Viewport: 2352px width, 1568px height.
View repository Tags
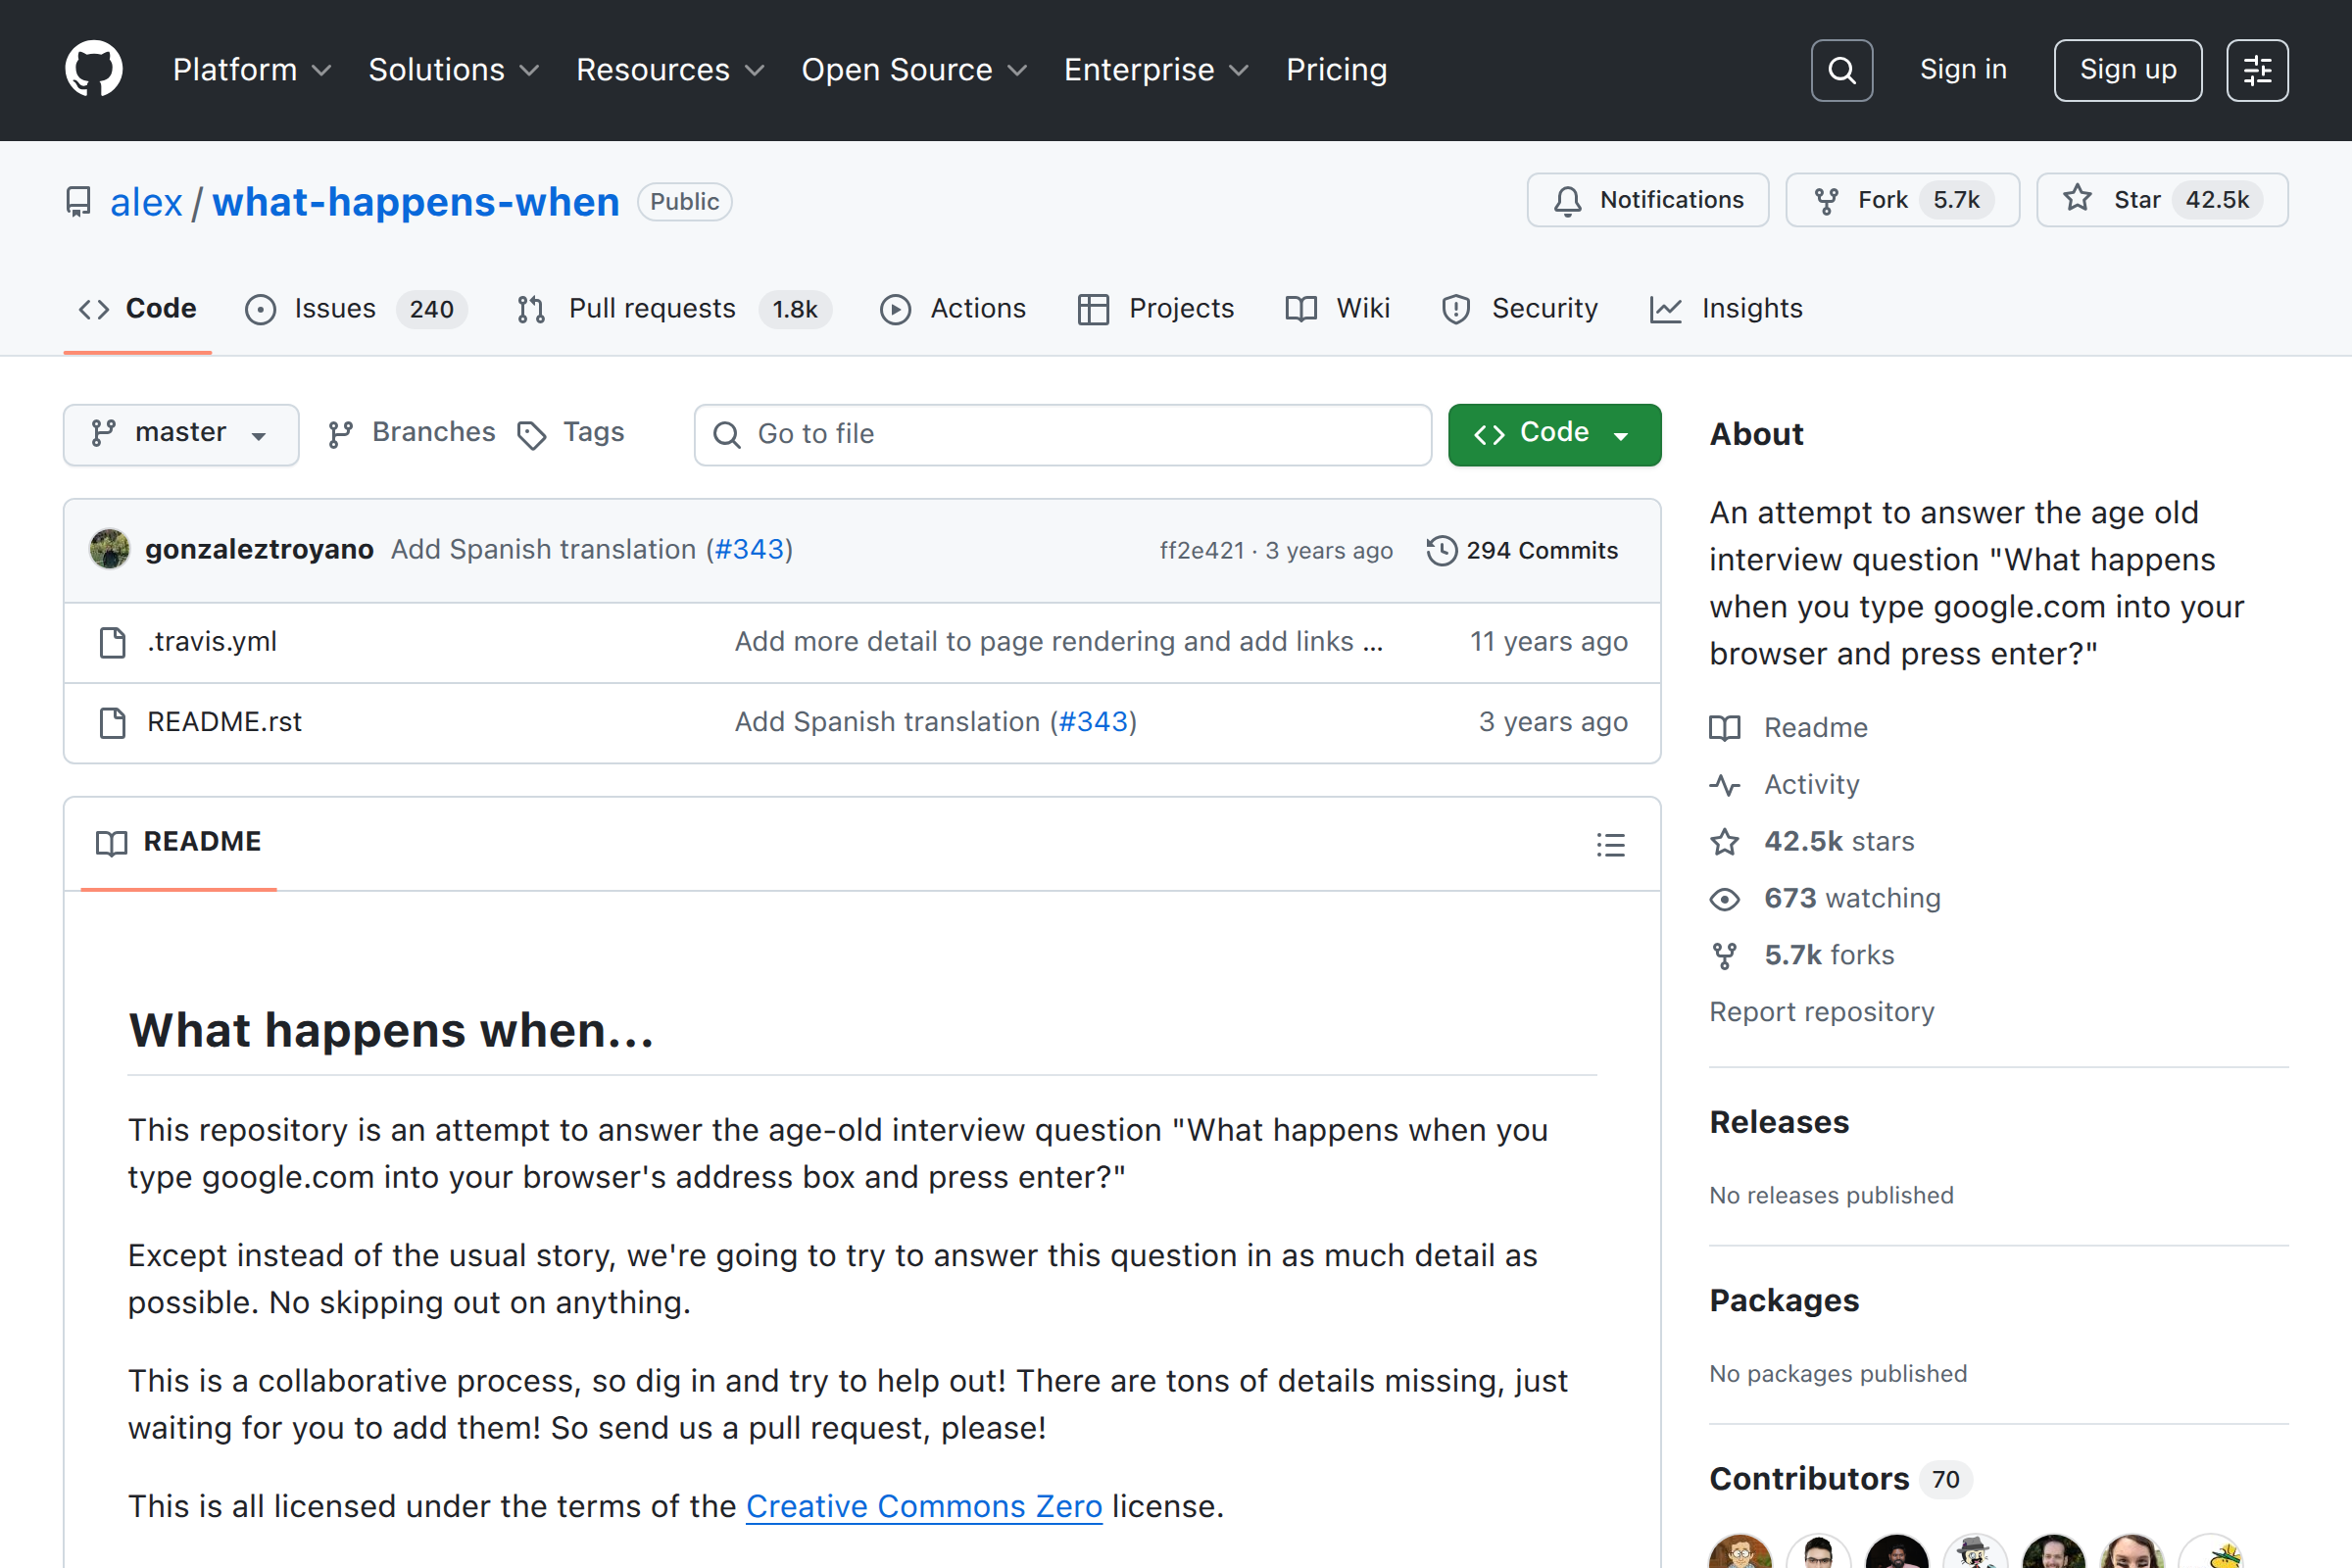pos(571,433)
